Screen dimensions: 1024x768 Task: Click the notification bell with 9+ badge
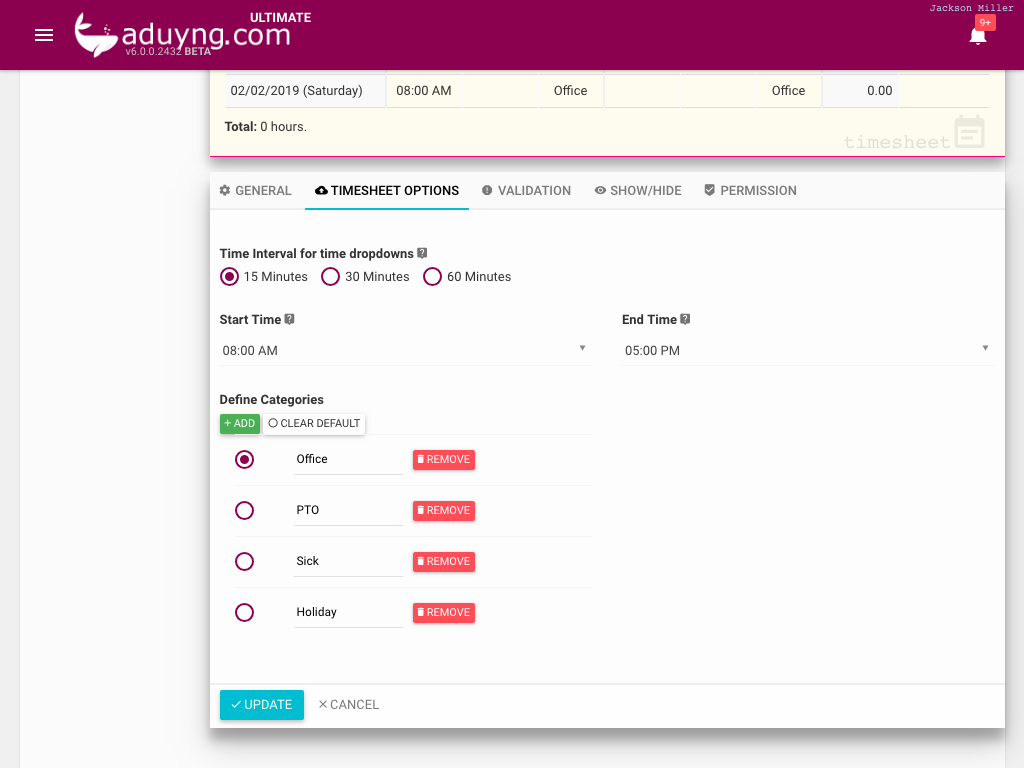tap(978, 37)
